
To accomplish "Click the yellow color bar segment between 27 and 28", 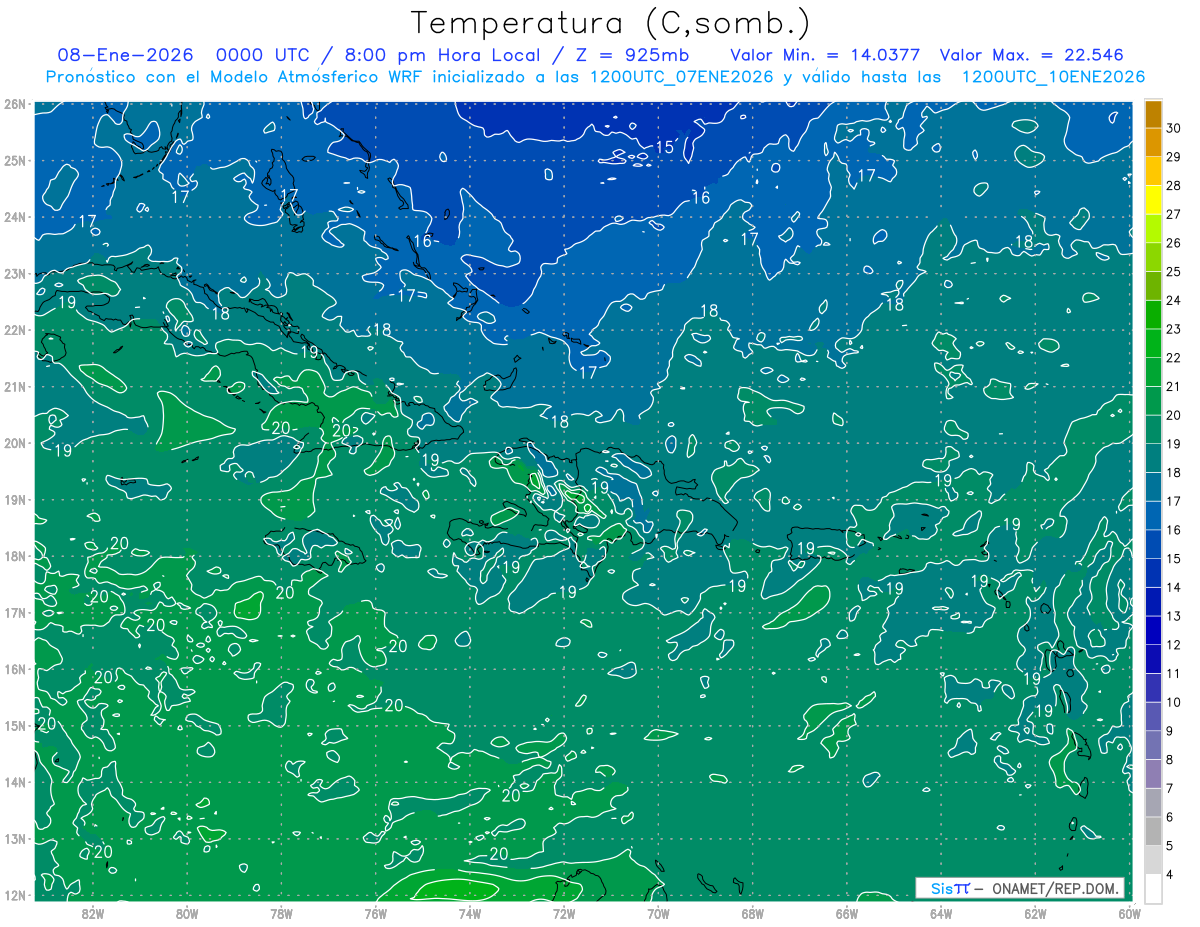I will 1153,199.
